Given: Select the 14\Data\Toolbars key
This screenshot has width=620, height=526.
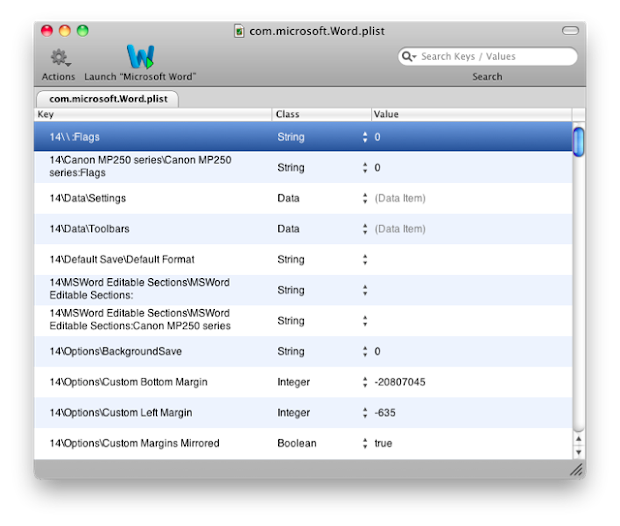Looking at the screenshot, I should click(89, 229).
